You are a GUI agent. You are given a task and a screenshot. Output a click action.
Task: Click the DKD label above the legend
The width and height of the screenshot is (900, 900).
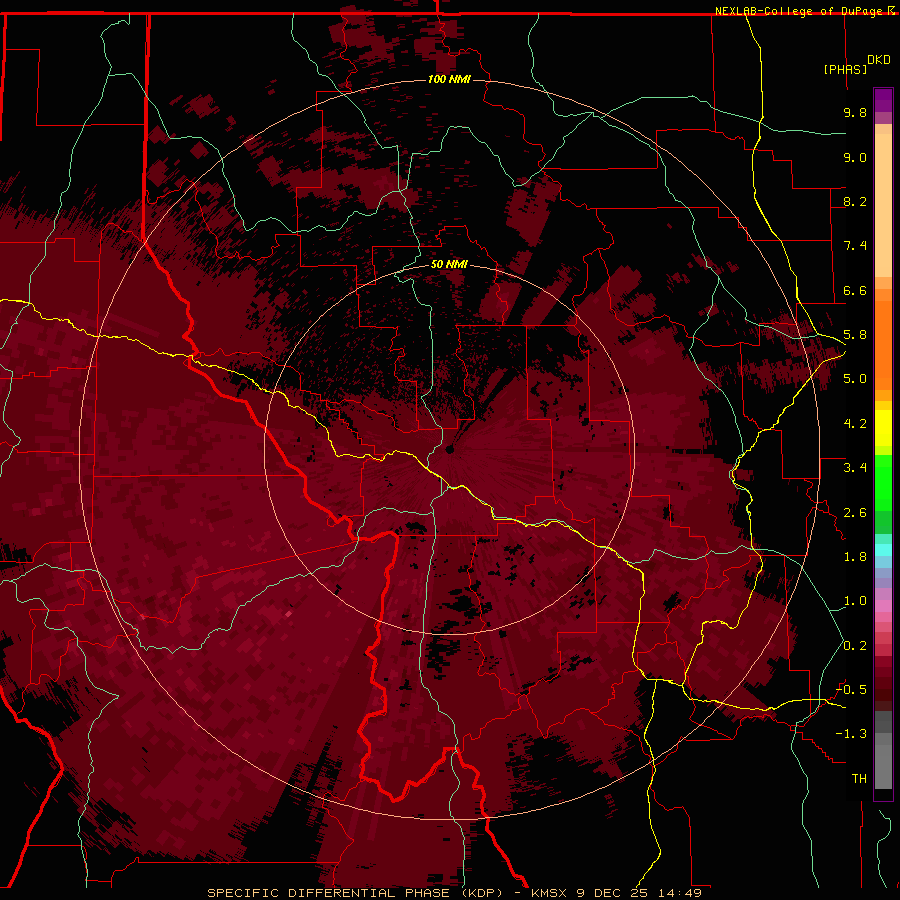[879, 60]
